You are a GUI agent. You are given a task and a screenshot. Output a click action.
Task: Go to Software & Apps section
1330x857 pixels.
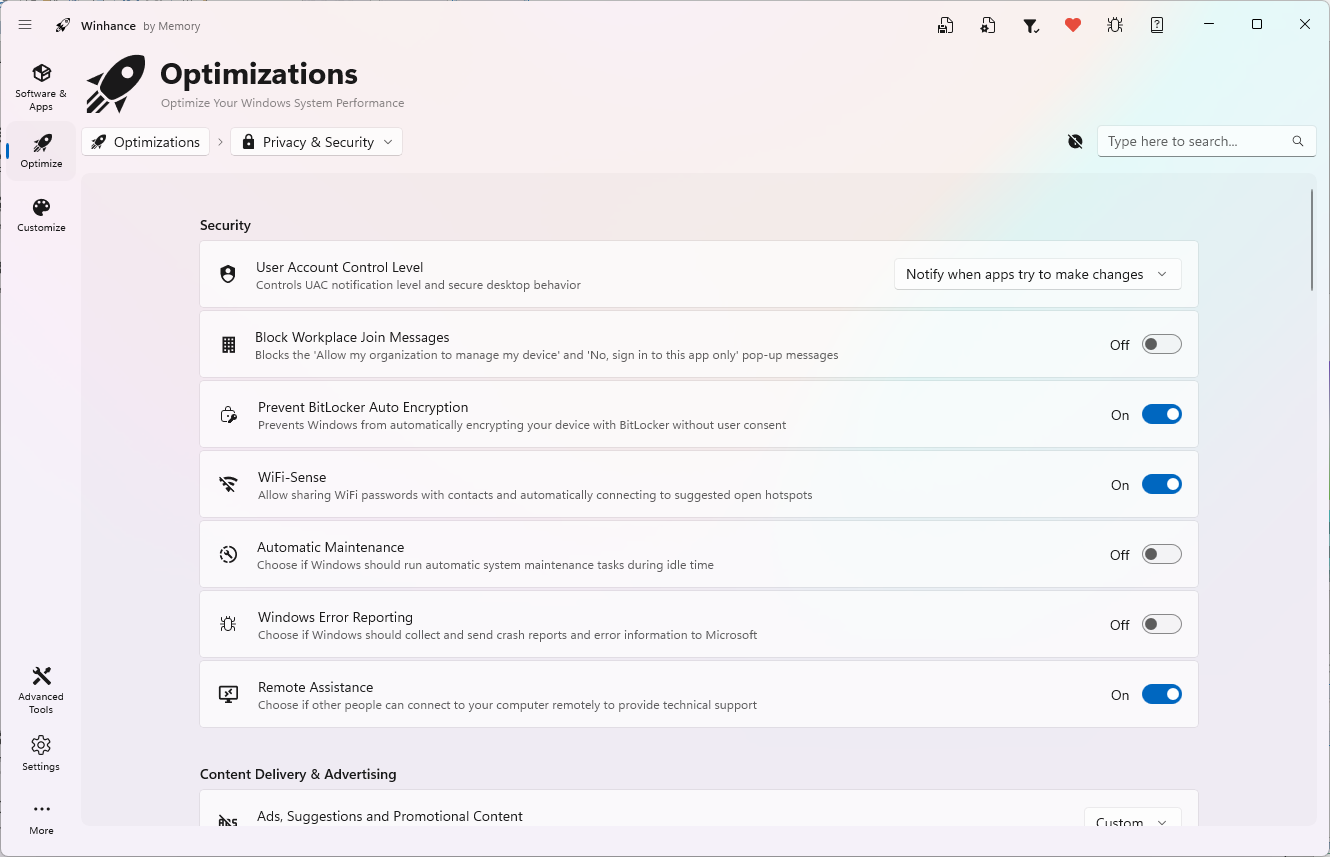click(x=41, y=86)
